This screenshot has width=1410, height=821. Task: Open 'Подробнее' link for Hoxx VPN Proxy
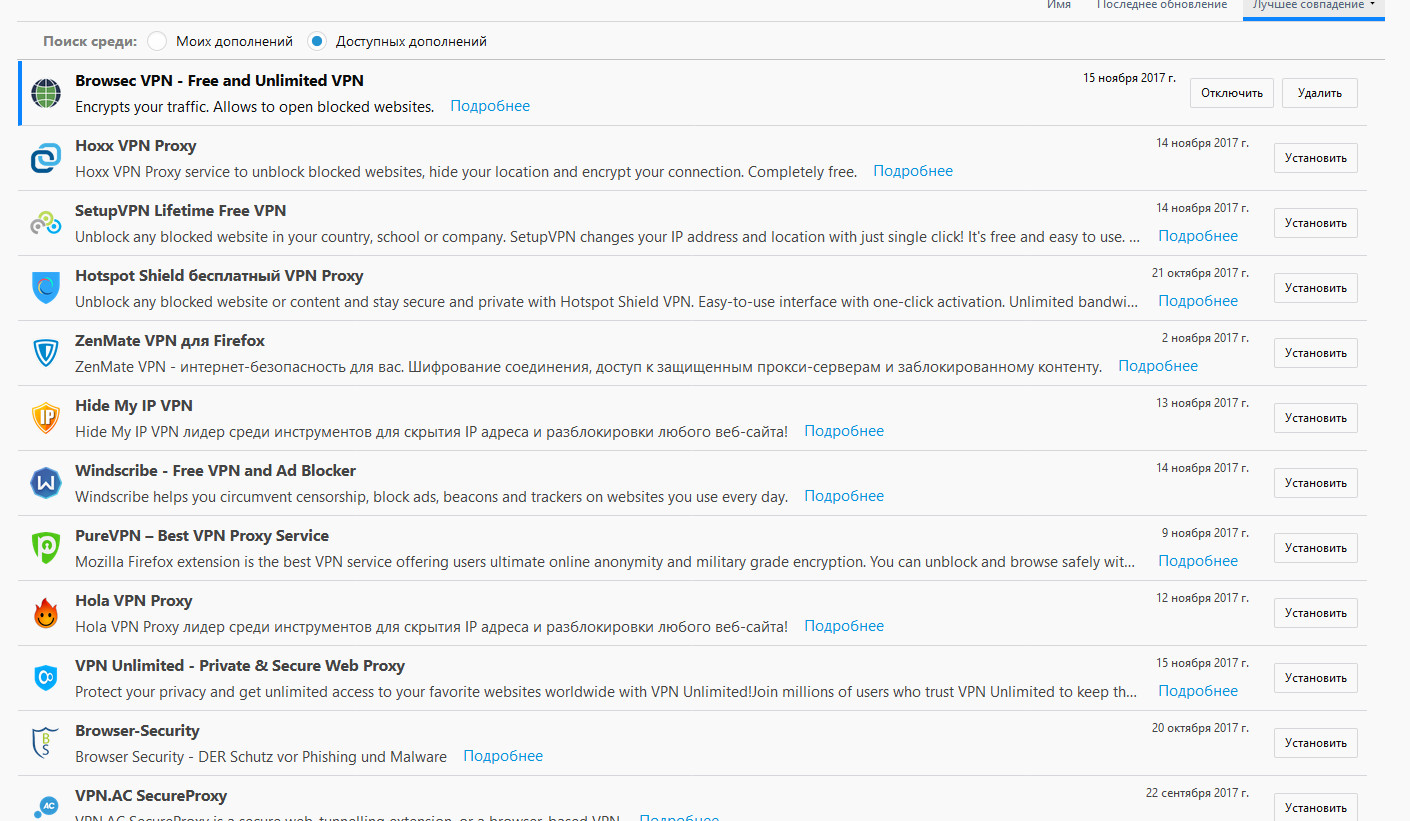pyautogui.click(x=913, y=171)
